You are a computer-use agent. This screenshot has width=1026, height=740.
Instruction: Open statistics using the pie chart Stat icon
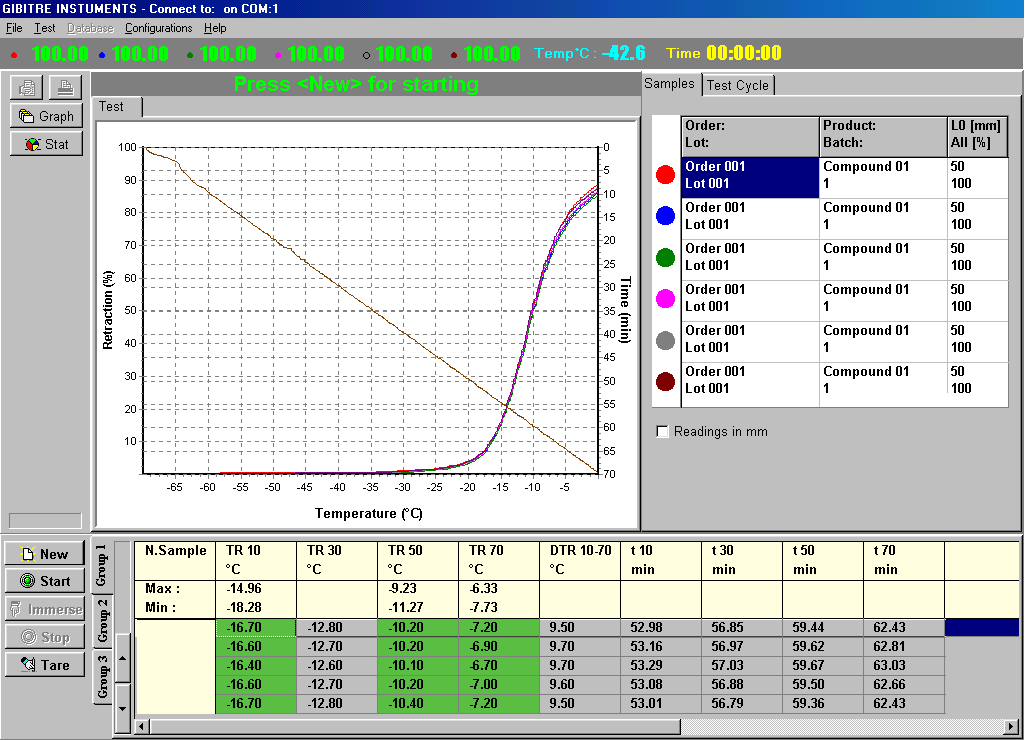45,144
